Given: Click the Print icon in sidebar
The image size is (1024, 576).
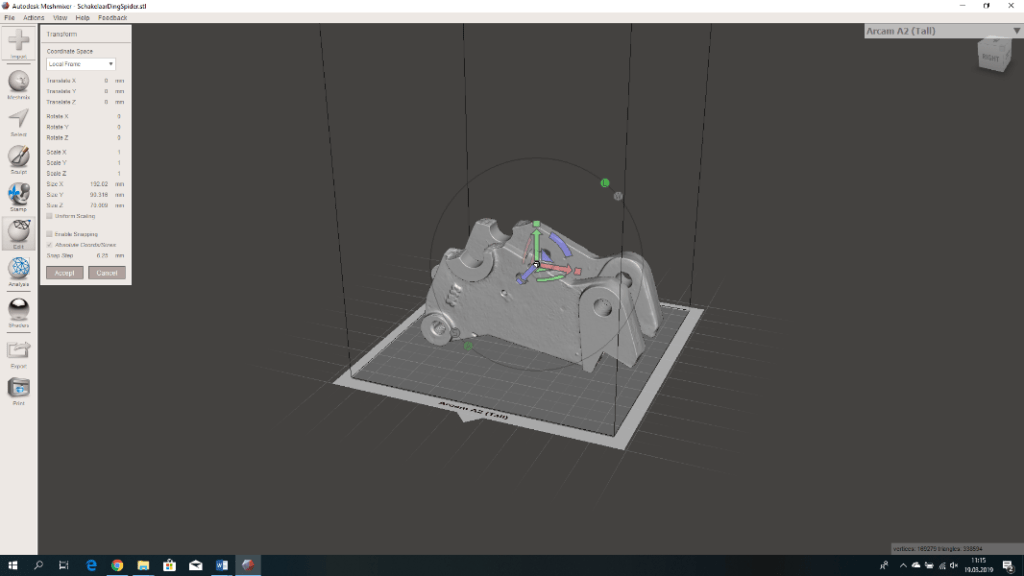Looking at the screenshot, I should point(18,388).
